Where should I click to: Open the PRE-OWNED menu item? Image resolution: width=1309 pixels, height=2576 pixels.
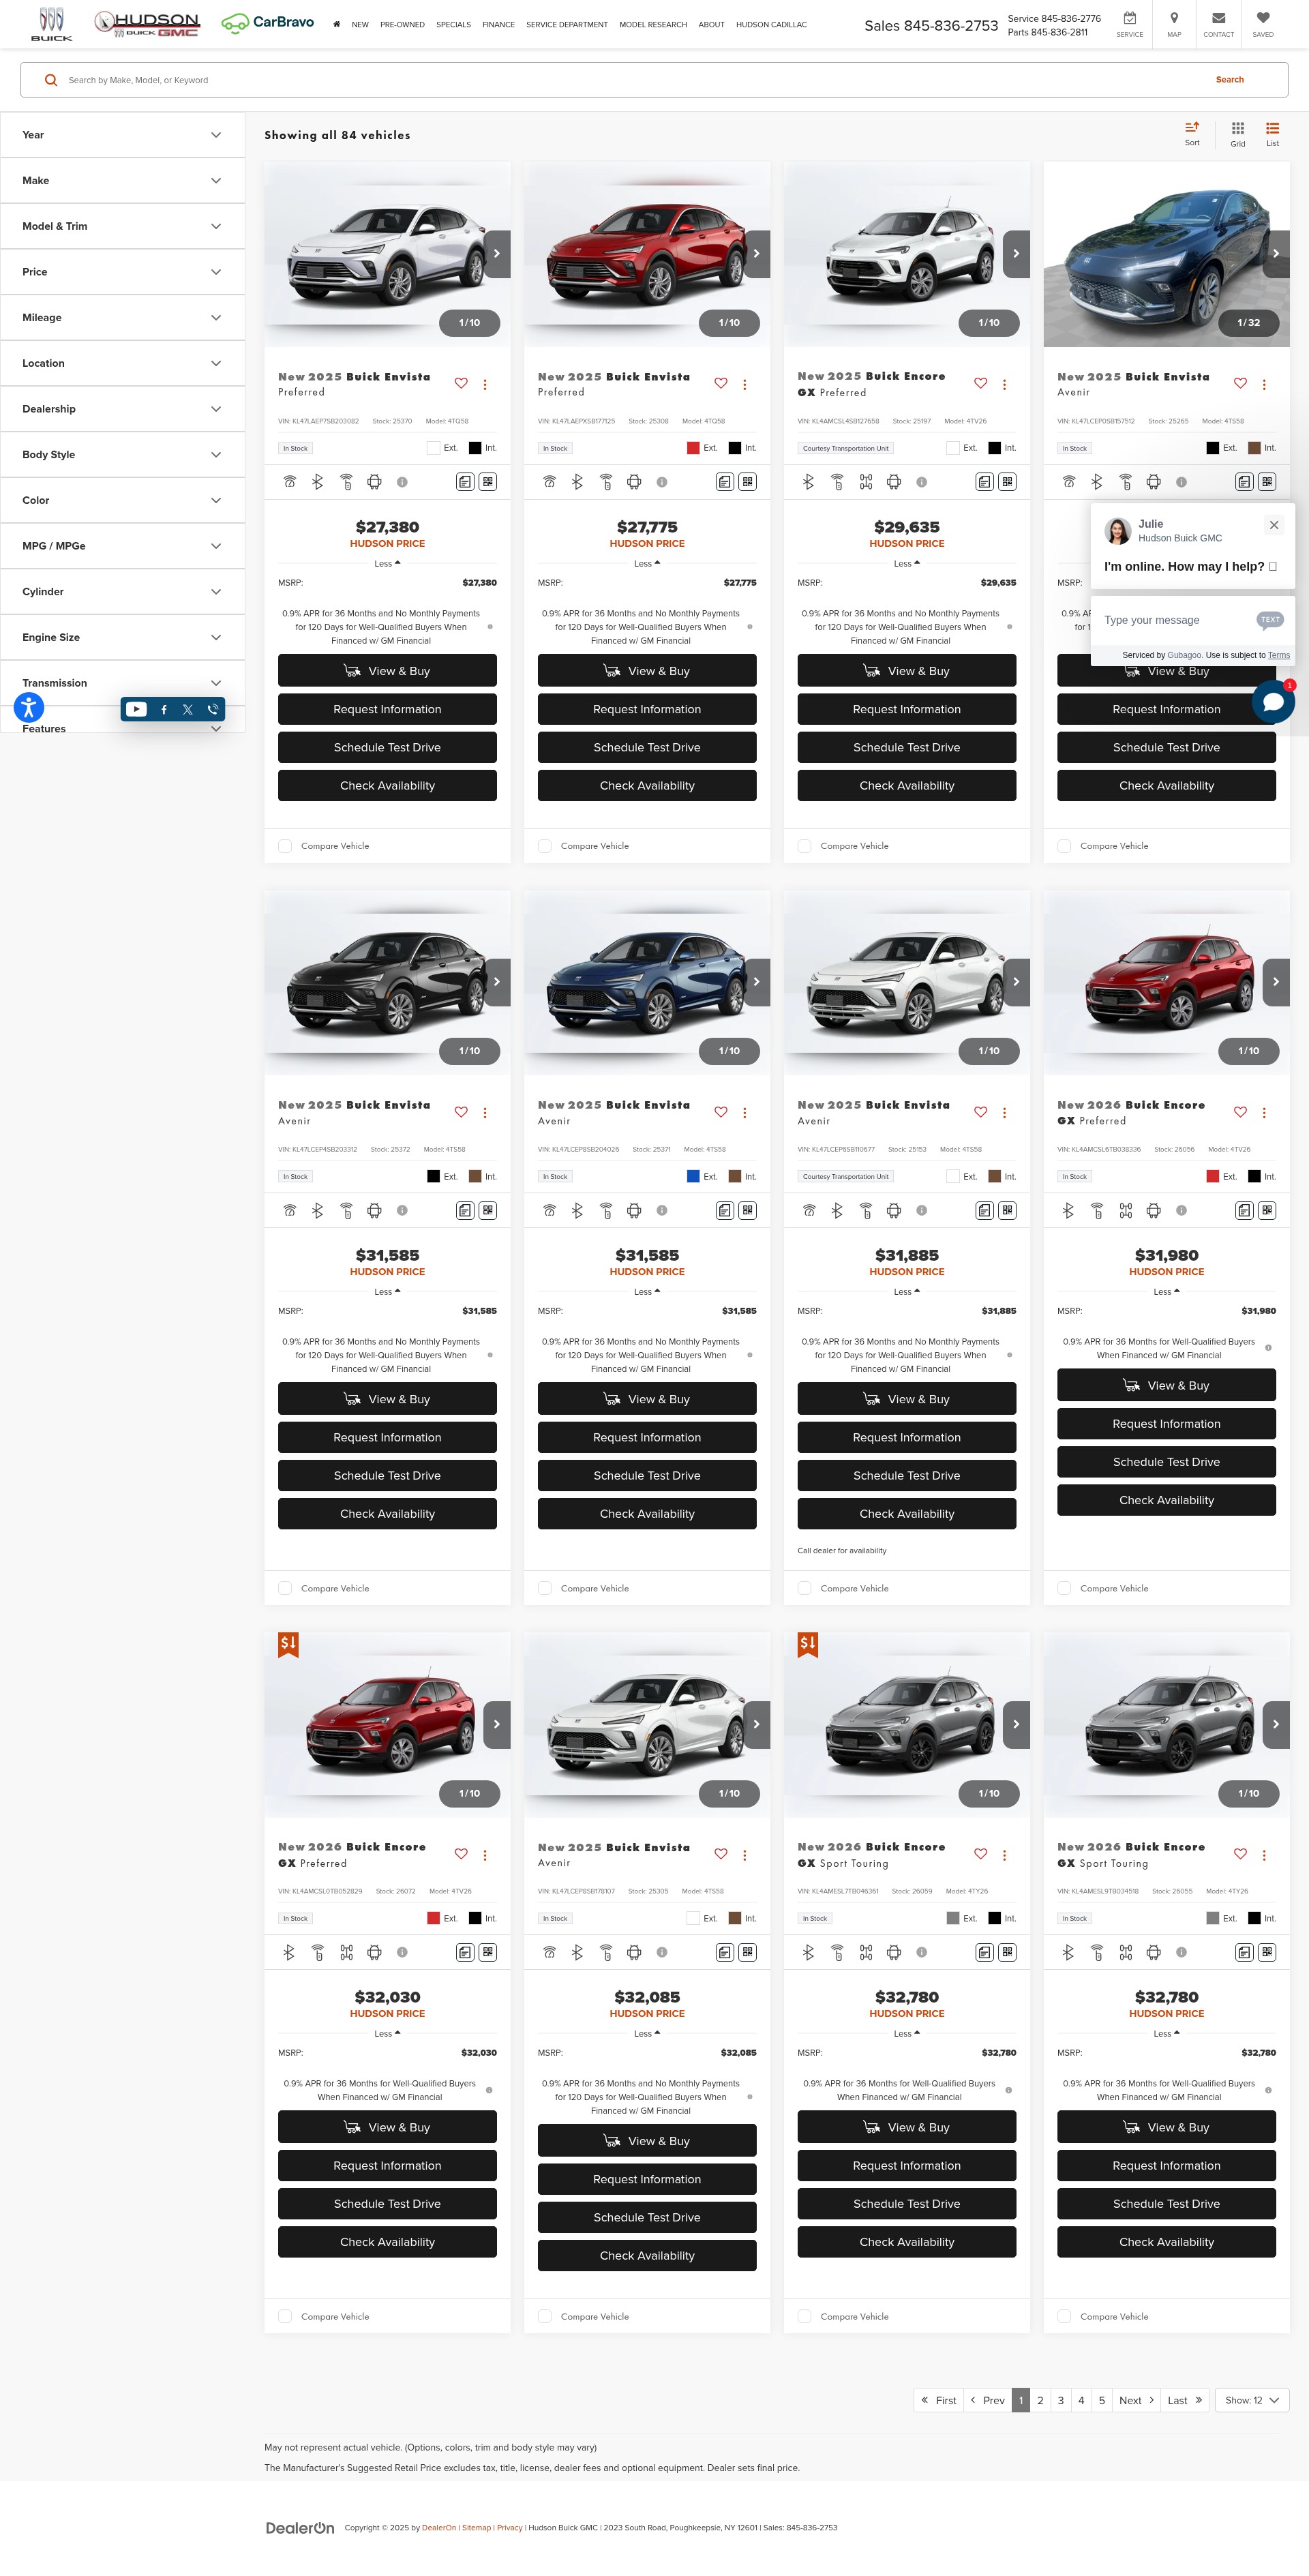pyautogui.click(x=402, y=24)
